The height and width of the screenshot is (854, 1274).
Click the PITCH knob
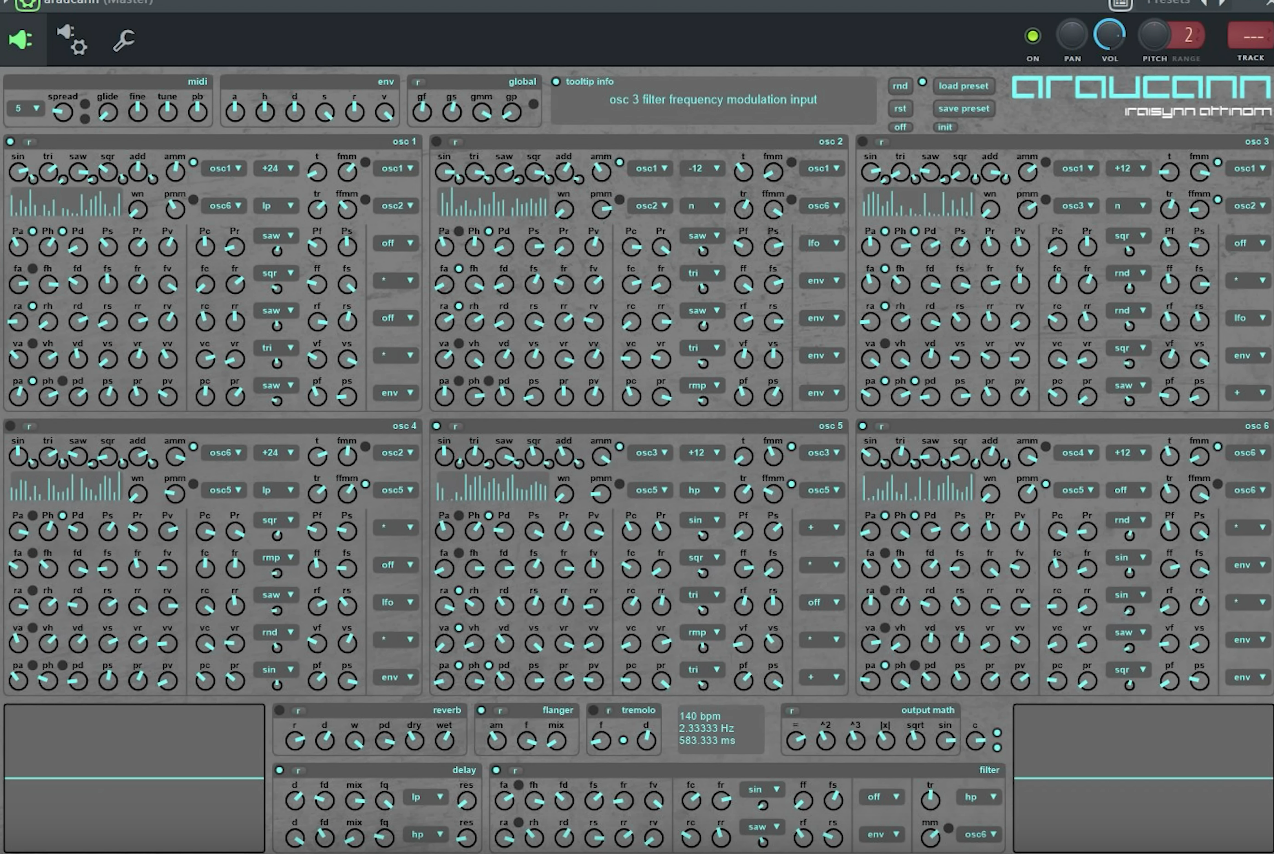tap(1154, 35)
